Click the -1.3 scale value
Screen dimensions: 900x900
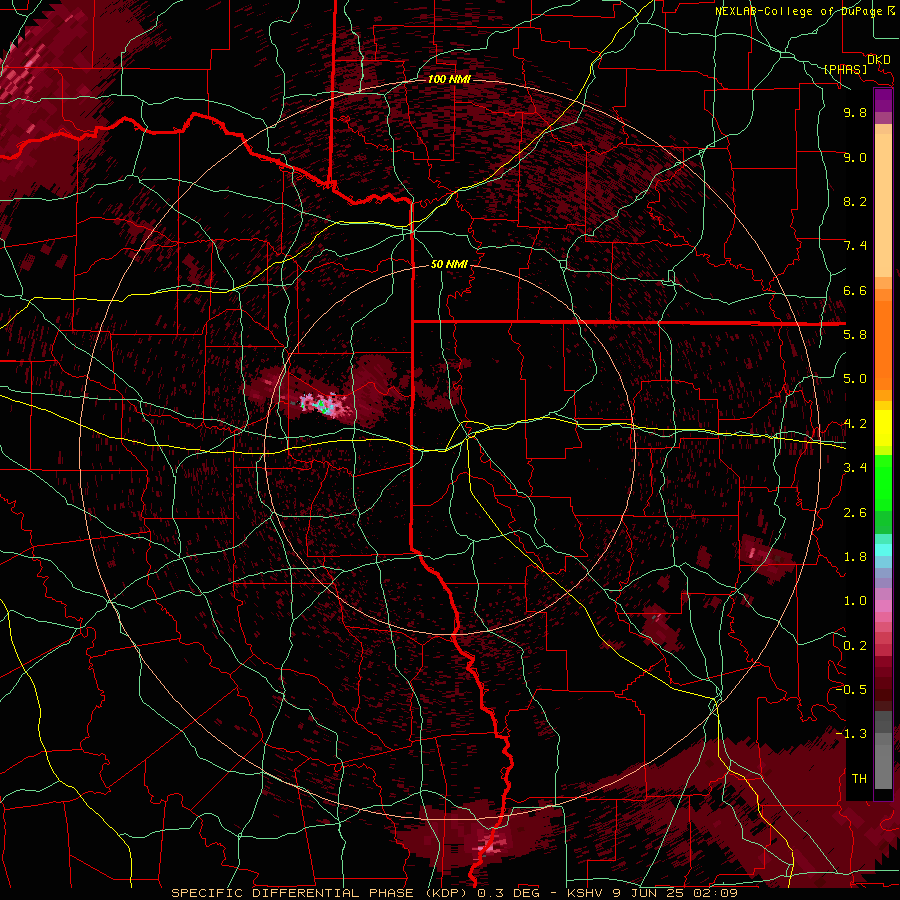(851, 734)
